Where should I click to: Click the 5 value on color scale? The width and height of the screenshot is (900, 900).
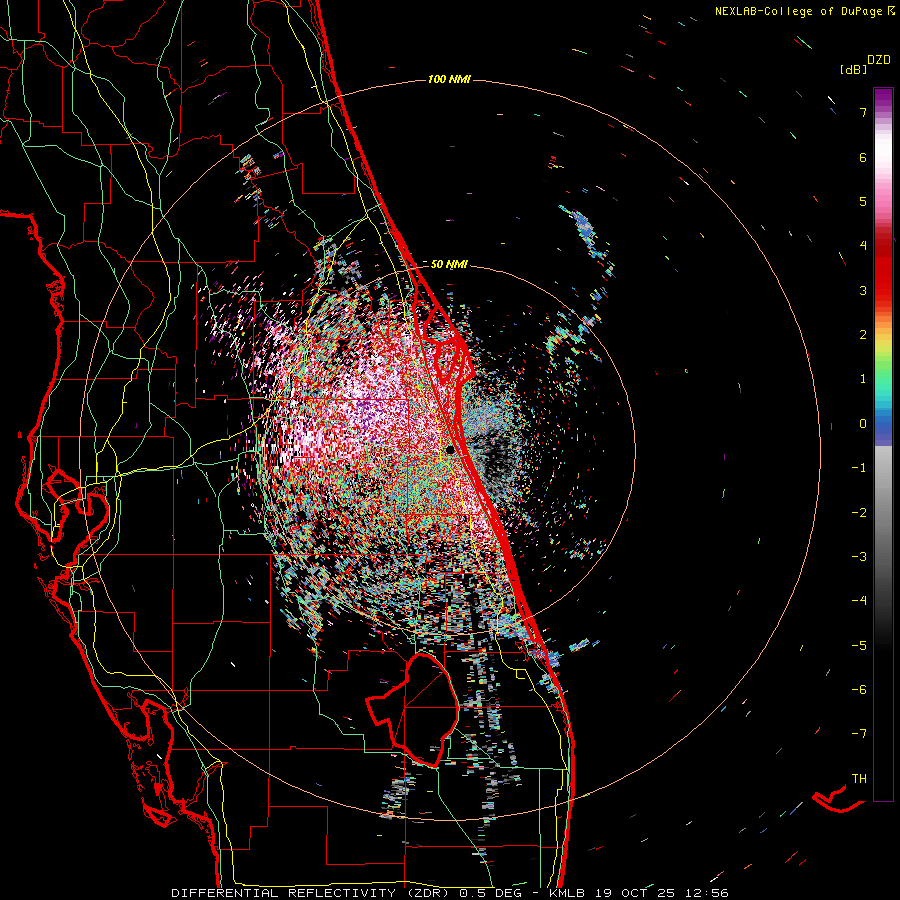coord(863,201)
